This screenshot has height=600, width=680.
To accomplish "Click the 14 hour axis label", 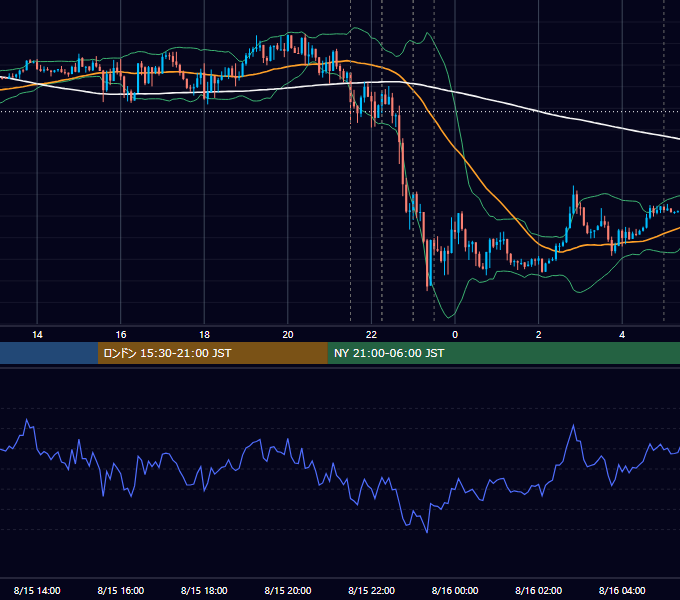I will click(x=37, y=335).
